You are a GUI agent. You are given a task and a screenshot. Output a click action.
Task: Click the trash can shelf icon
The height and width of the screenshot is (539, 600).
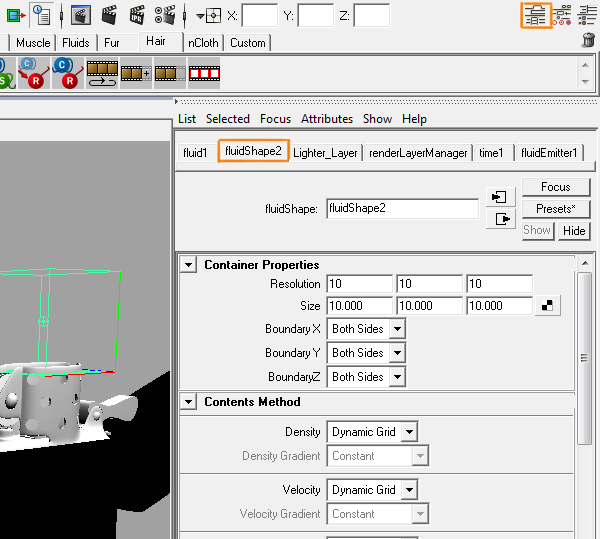point(589,40)
